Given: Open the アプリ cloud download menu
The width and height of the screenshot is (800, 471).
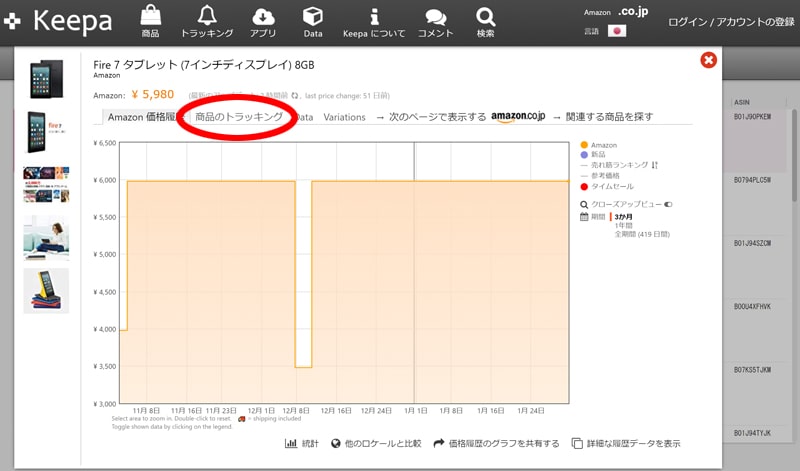Looking at the screenshot, I should point(263,21).
